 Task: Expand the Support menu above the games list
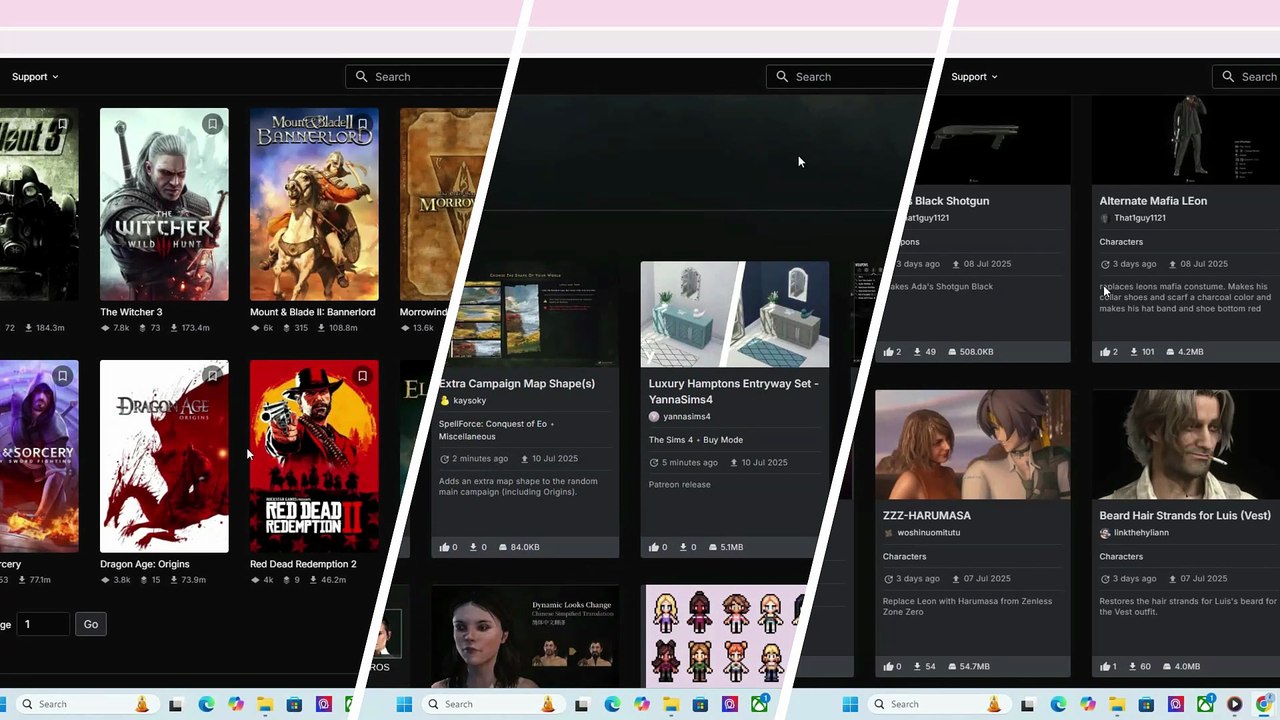pyautogui.click(x=35, y=77)
